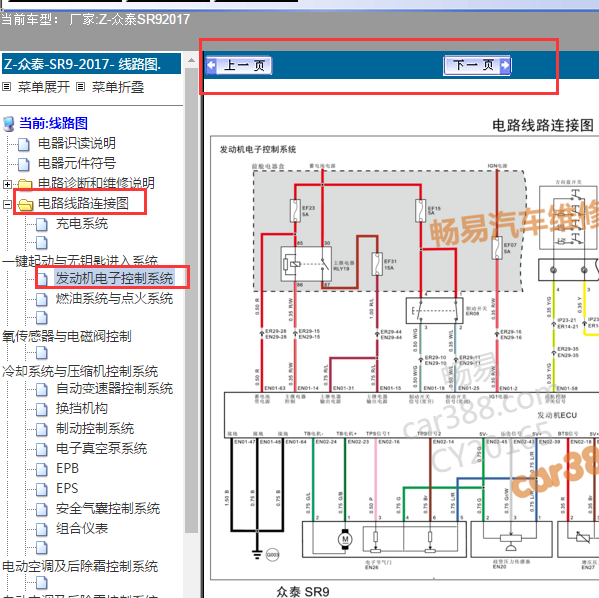Open 燃油系统与点火系统 diagram
The height and width of the screenshot is (598, 599).
coord(115,298)
